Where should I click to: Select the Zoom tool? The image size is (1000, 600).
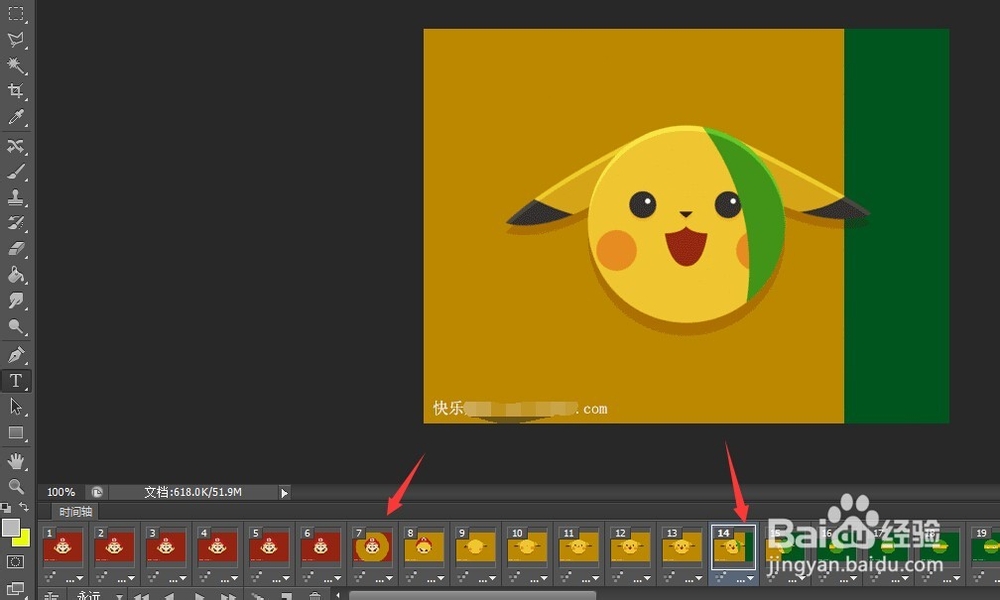(16, 487)
